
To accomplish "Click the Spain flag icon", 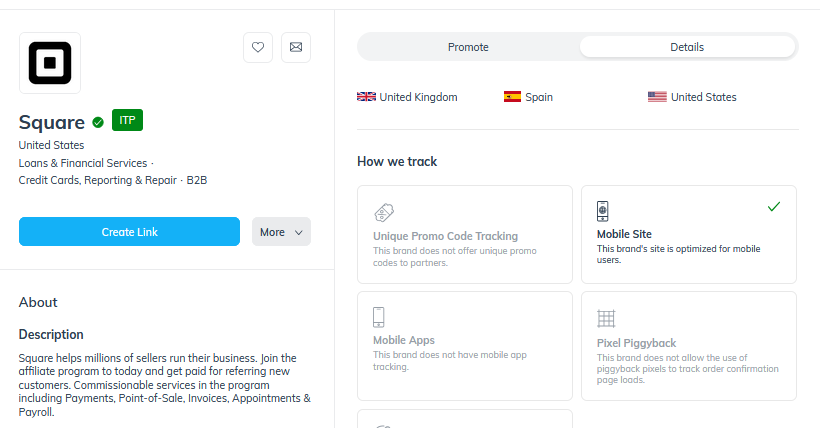I will point(512,97).
